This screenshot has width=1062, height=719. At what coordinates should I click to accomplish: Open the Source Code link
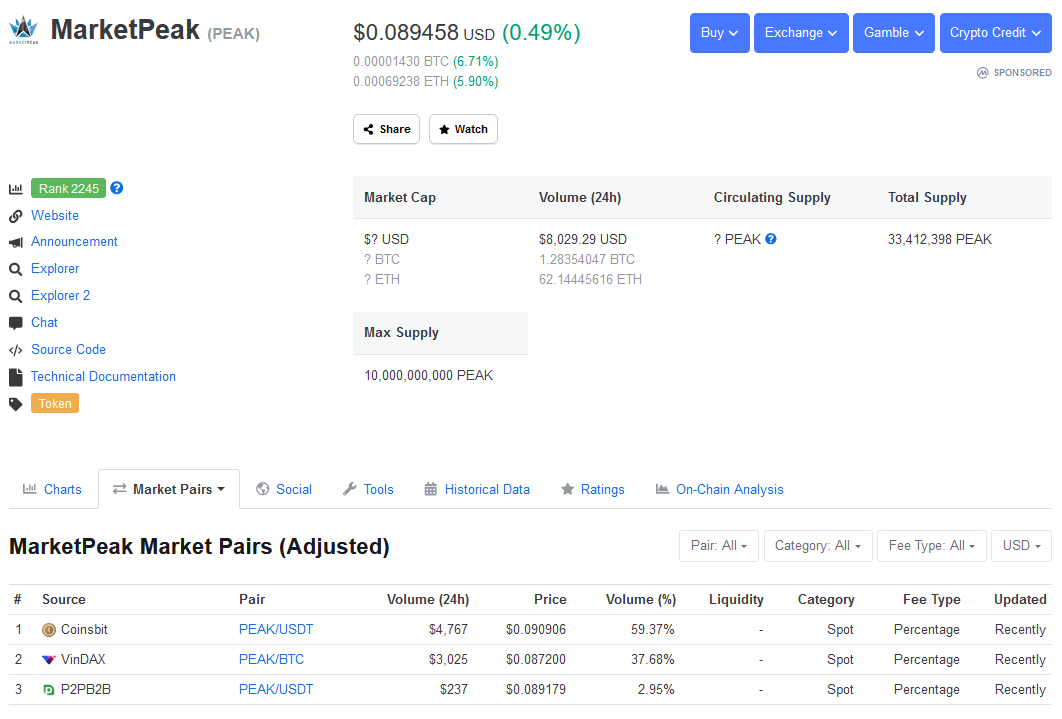[x=68, y=350]
